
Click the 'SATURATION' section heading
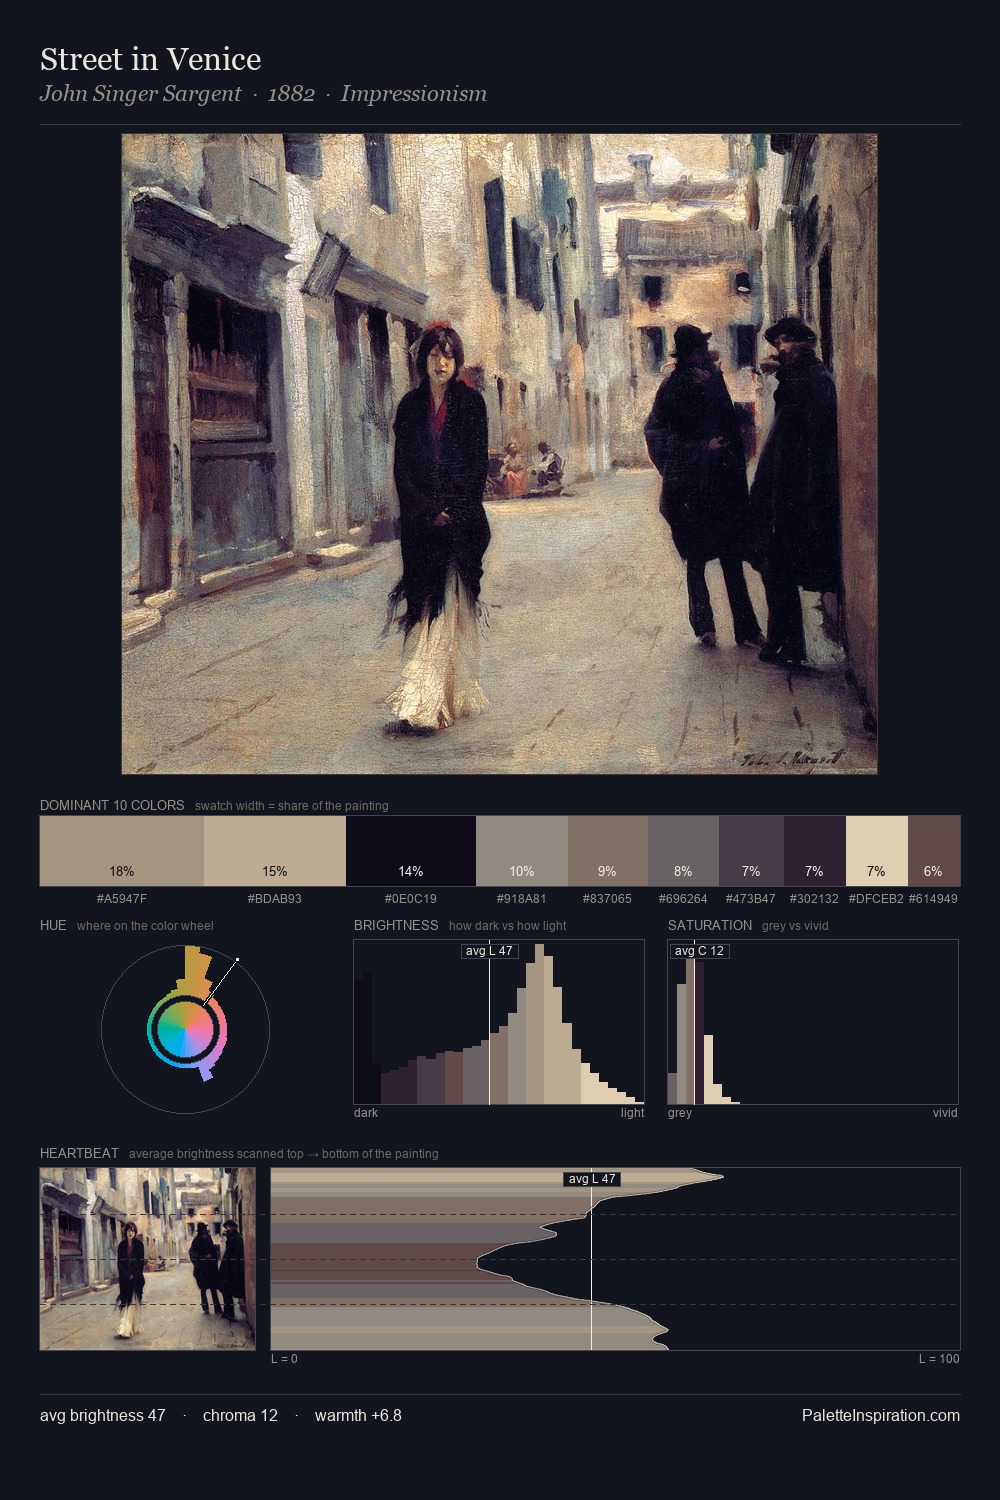tap(710, 925)
